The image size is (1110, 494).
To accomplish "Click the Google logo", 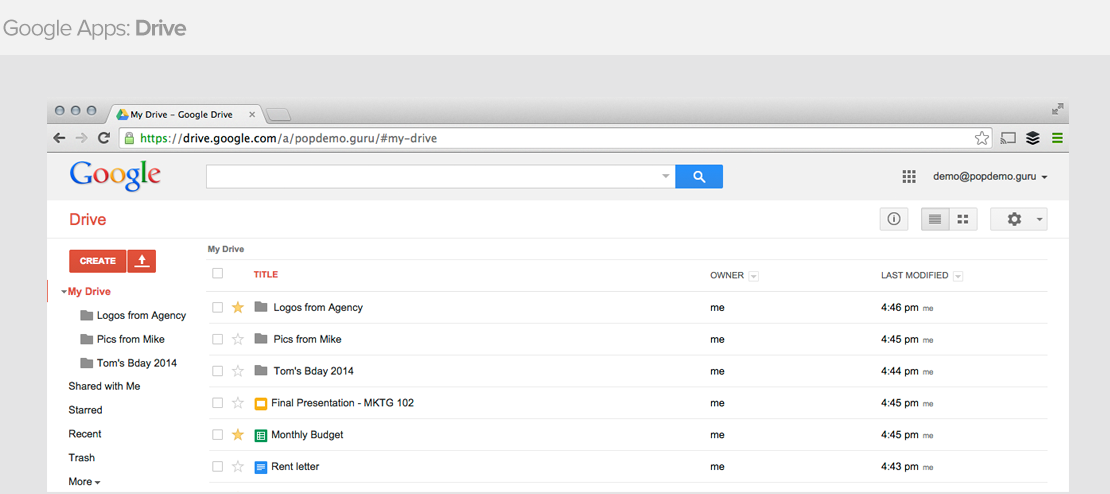I will (115, 176).
